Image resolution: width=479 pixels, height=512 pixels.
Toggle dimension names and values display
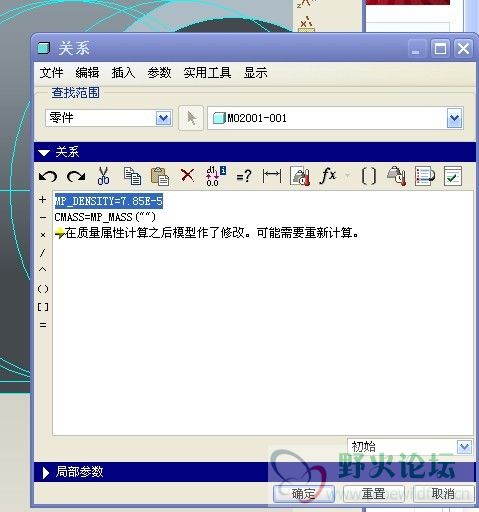click(216, 176)
